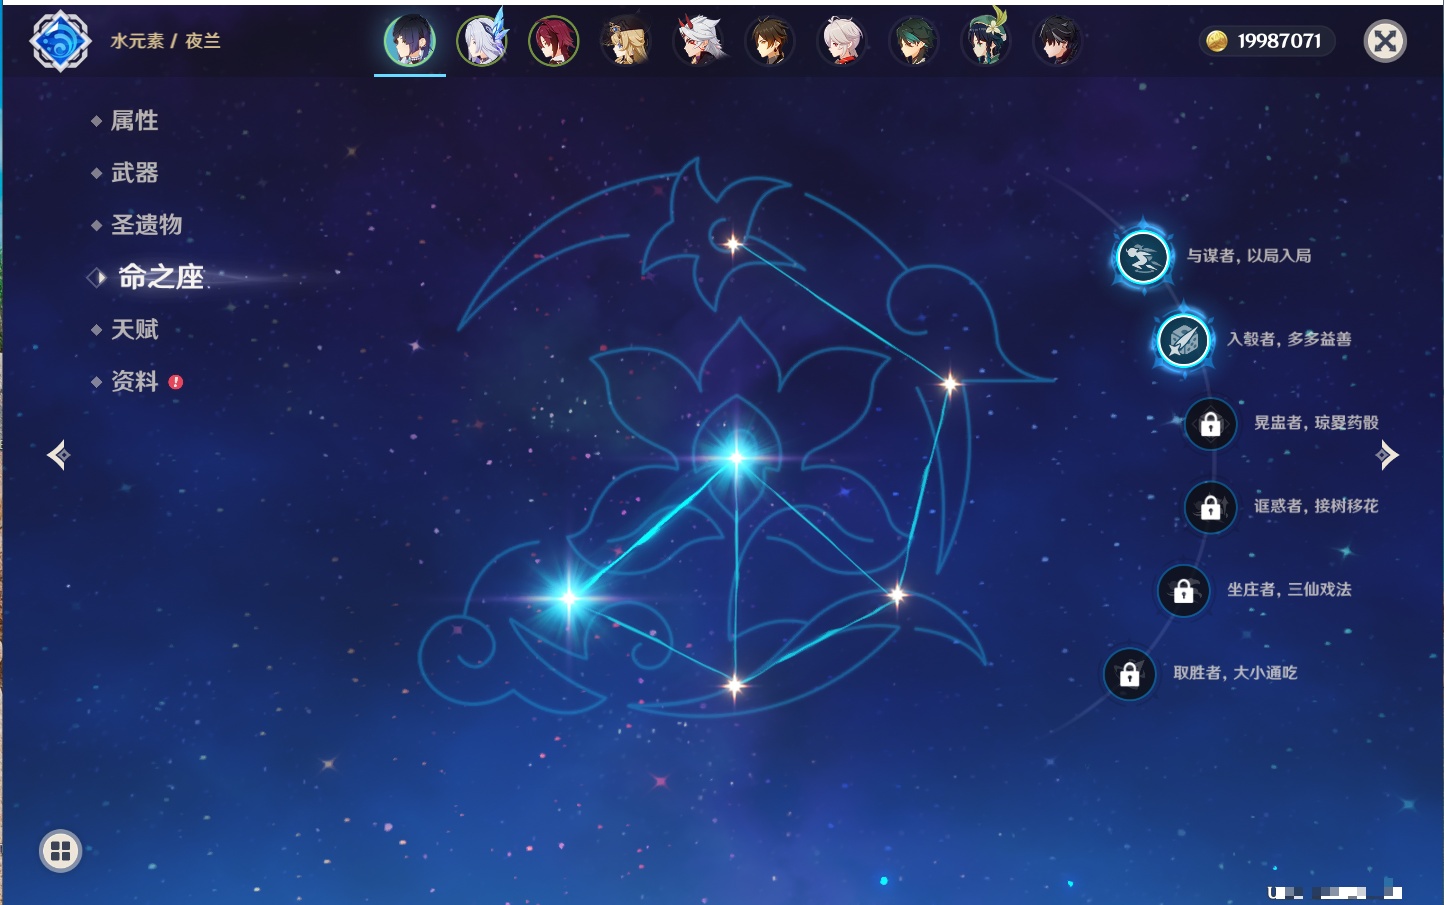This screenshot has height=905, width=1444.
Task: Click the topmost star of the constellation
Action: coord(732,243)
